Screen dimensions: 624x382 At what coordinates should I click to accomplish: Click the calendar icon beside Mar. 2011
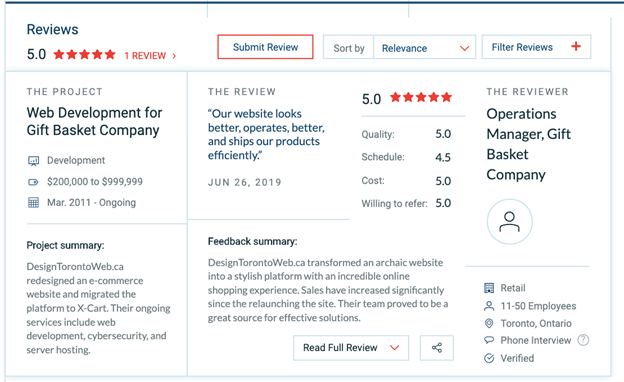coord(33,203)
